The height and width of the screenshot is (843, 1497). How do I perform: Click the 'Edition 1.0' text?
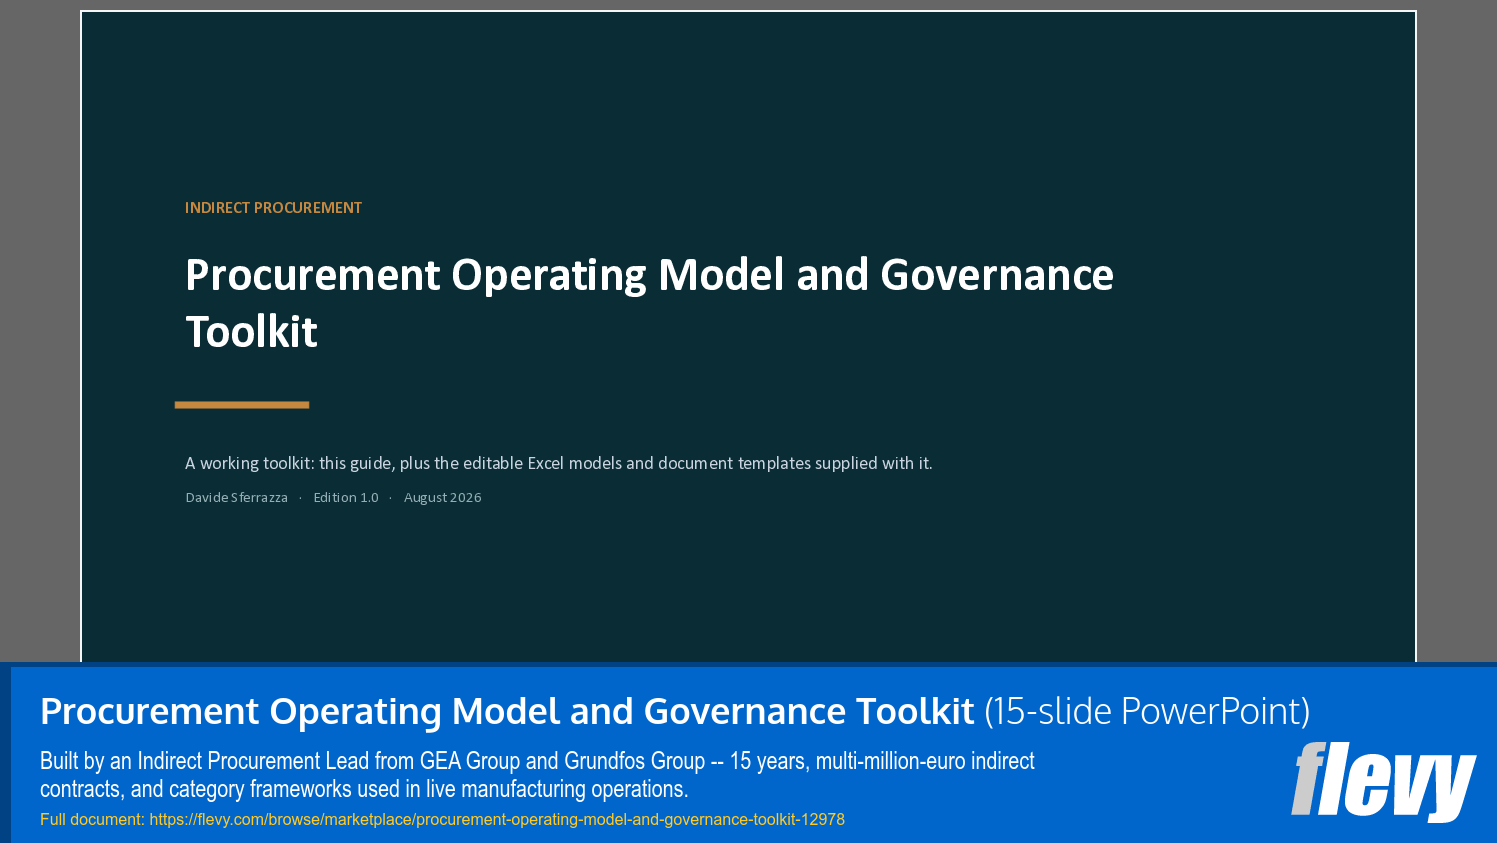[346, 497]
